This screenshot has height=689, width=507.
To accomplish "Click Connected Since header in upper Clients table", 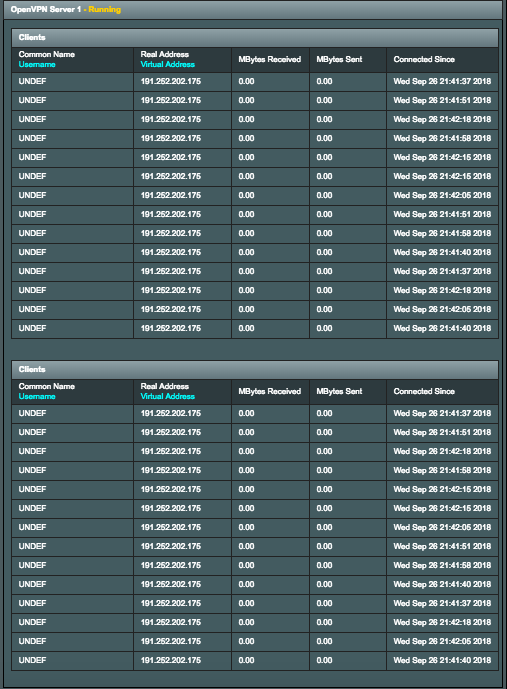I will click(424, 59).
